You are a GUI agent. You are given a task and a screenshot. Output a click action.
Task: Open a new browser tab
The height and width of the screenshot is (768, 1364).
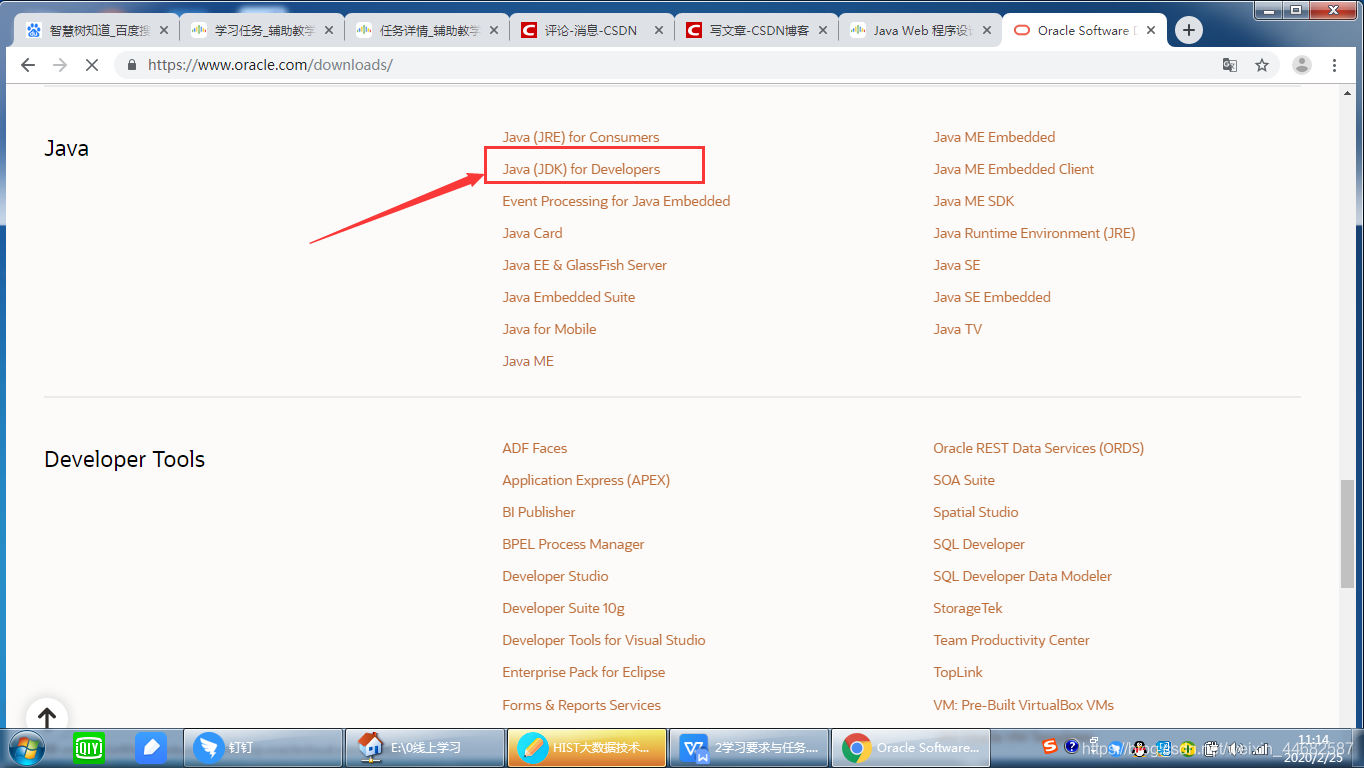[1188, 30]
